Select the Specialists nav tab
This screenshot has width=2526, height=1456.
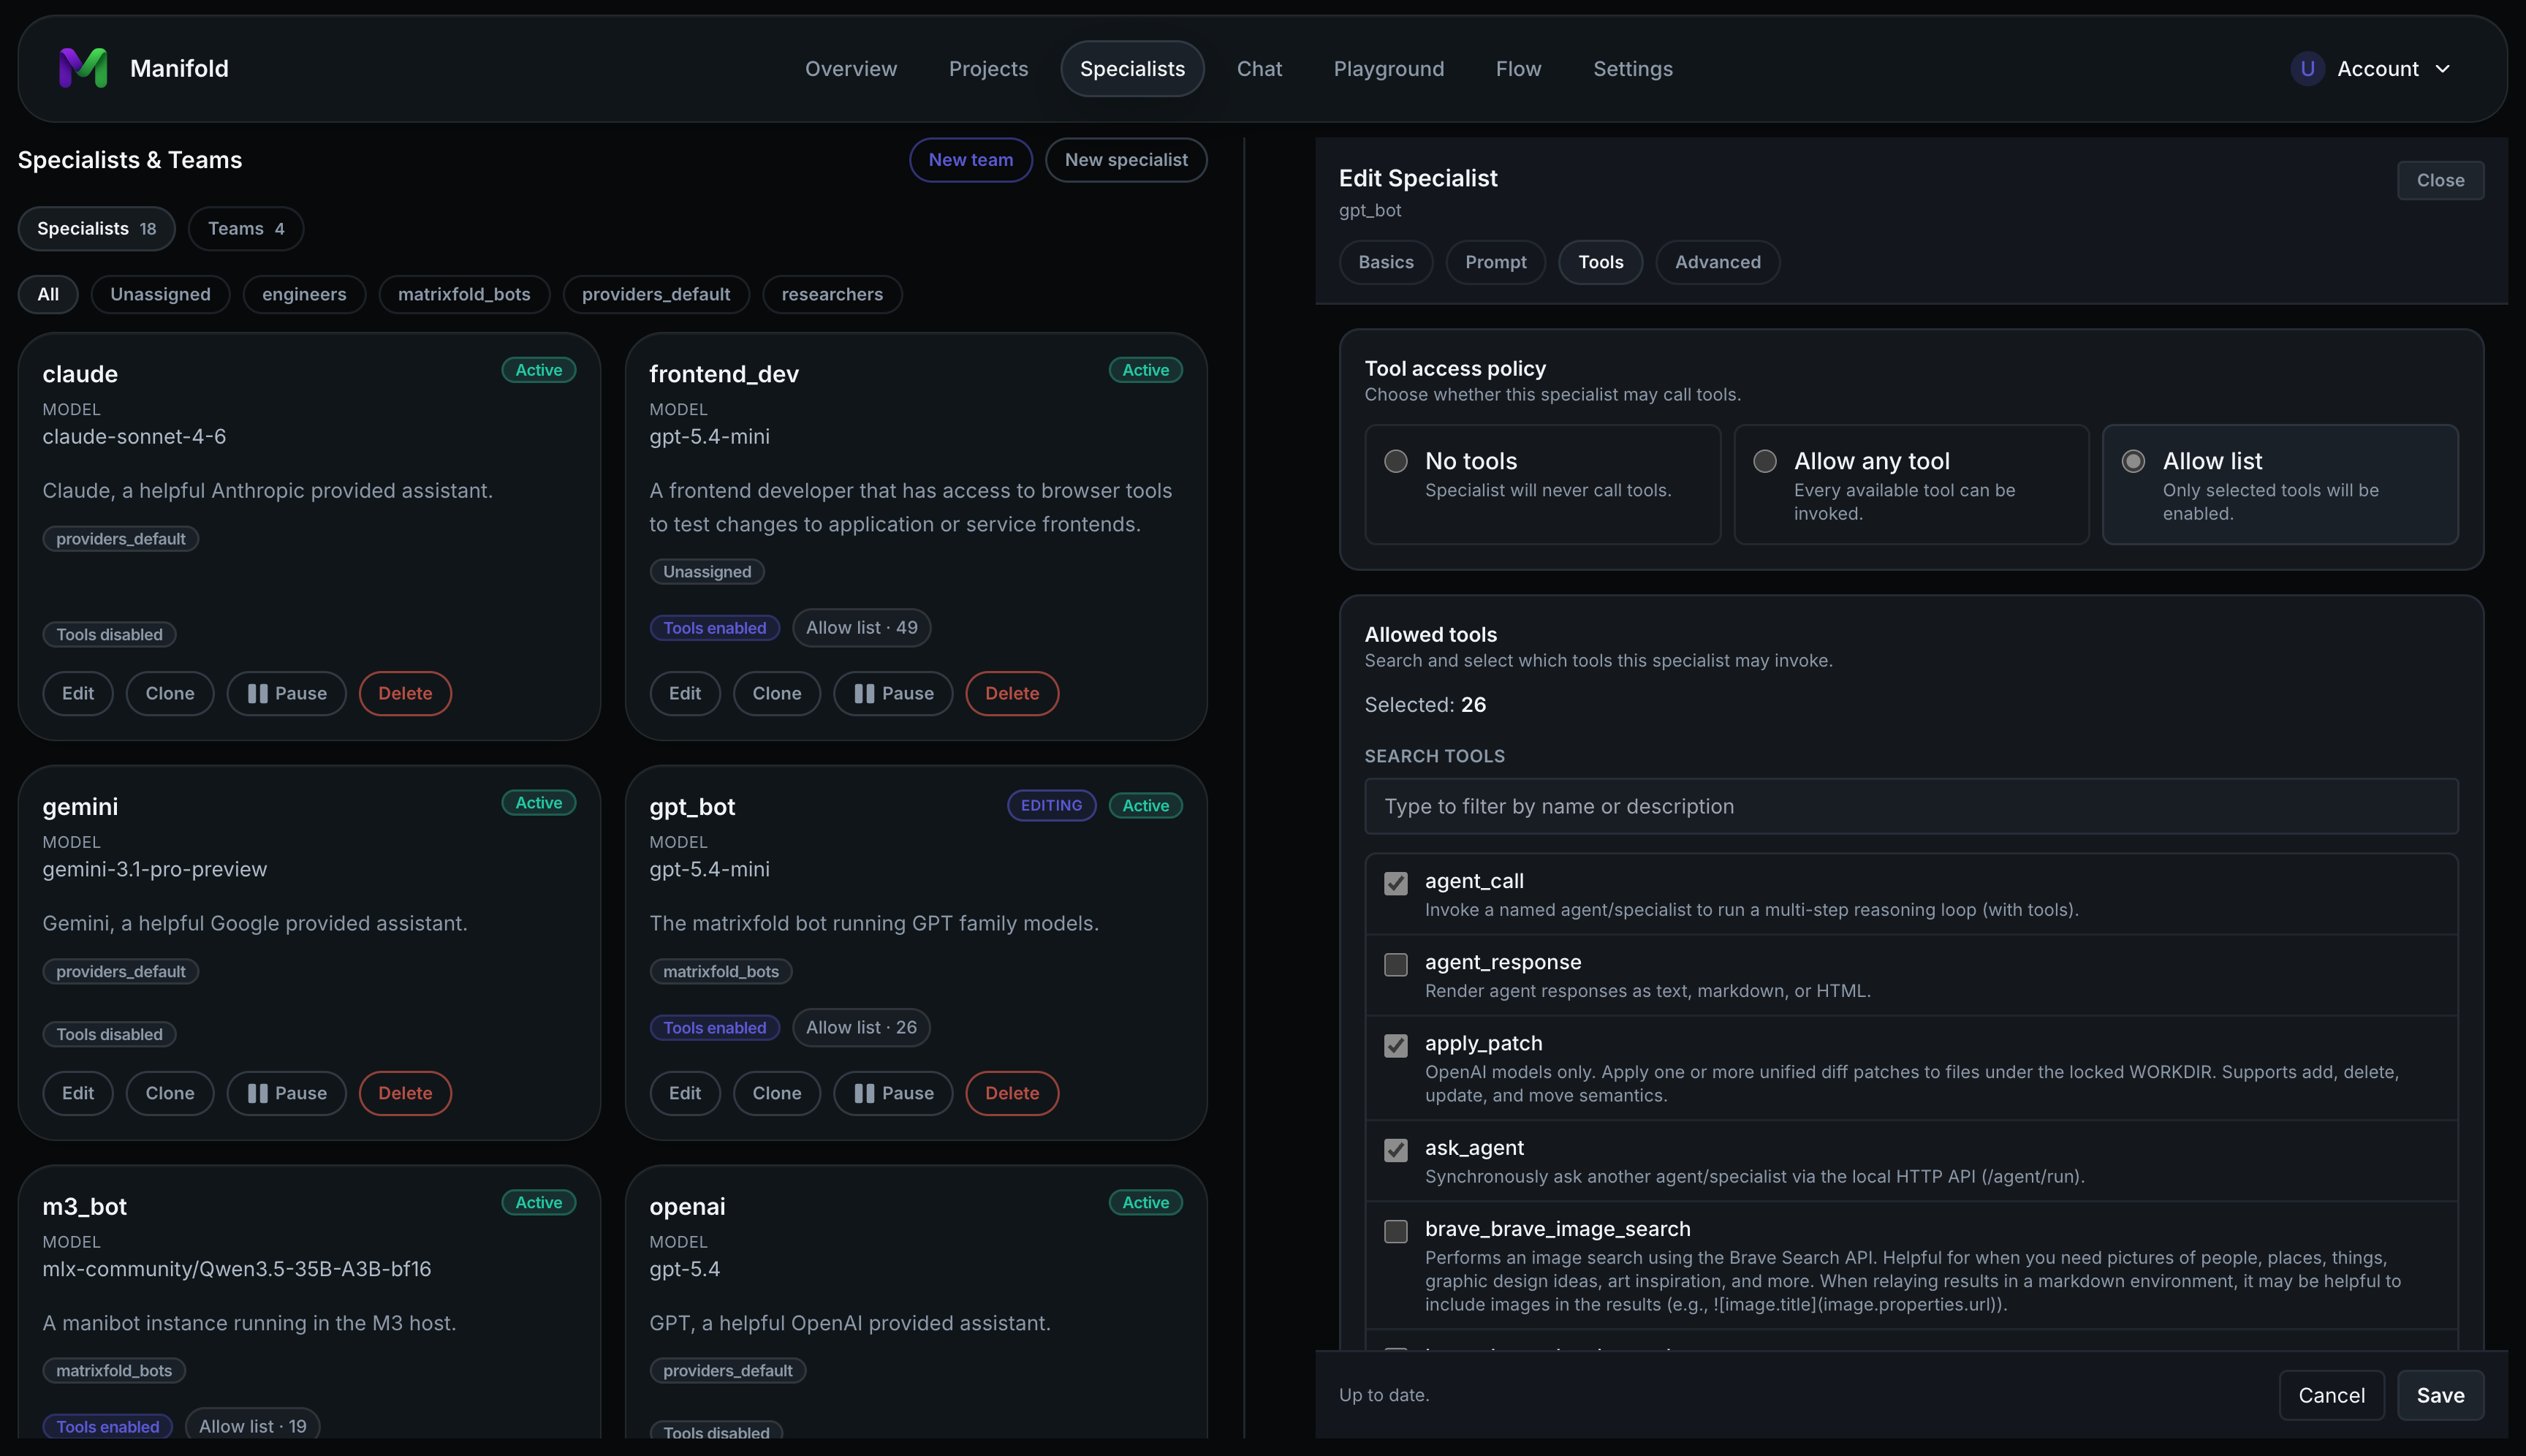click(x=1132, y=69)
